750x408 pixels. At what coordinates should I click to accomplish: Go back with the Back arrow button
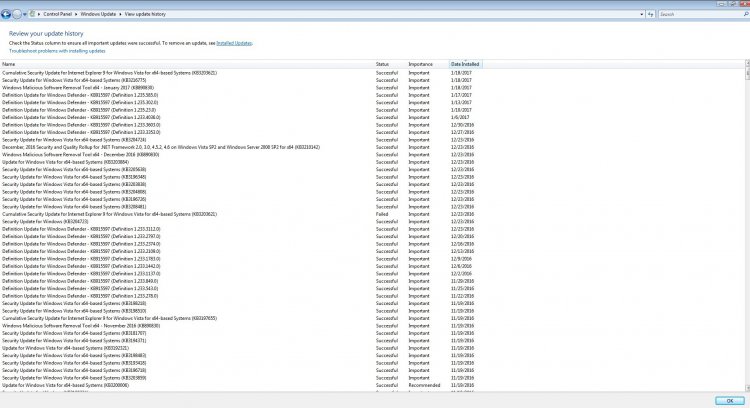[x=6, y=14]
